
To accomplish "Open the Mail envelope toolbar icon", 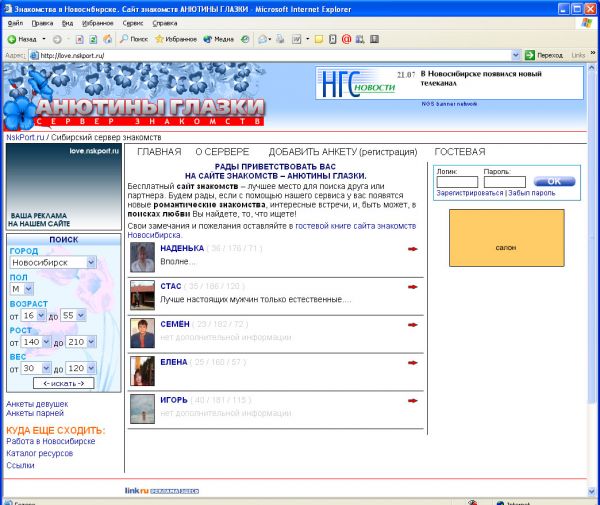I will point(263,39).
